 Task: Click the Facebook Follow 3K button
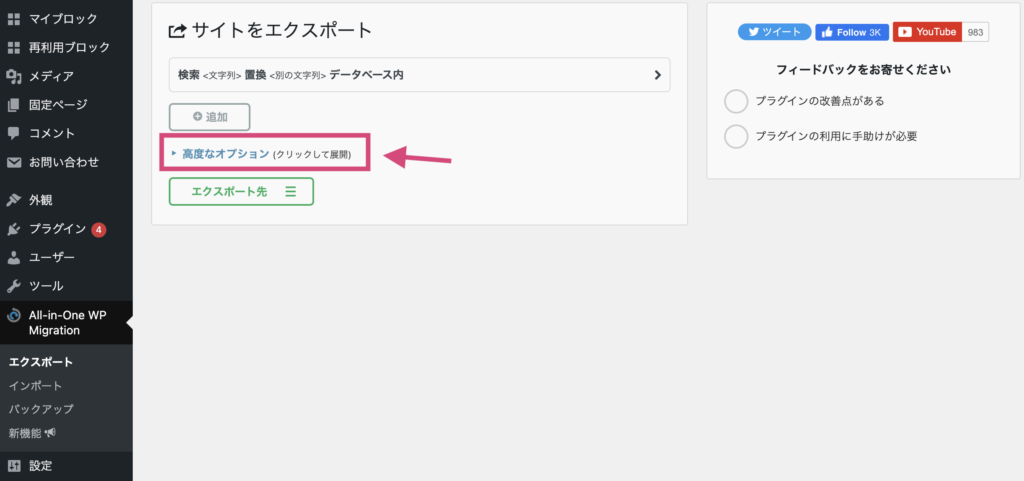click(x=852, y=32)
